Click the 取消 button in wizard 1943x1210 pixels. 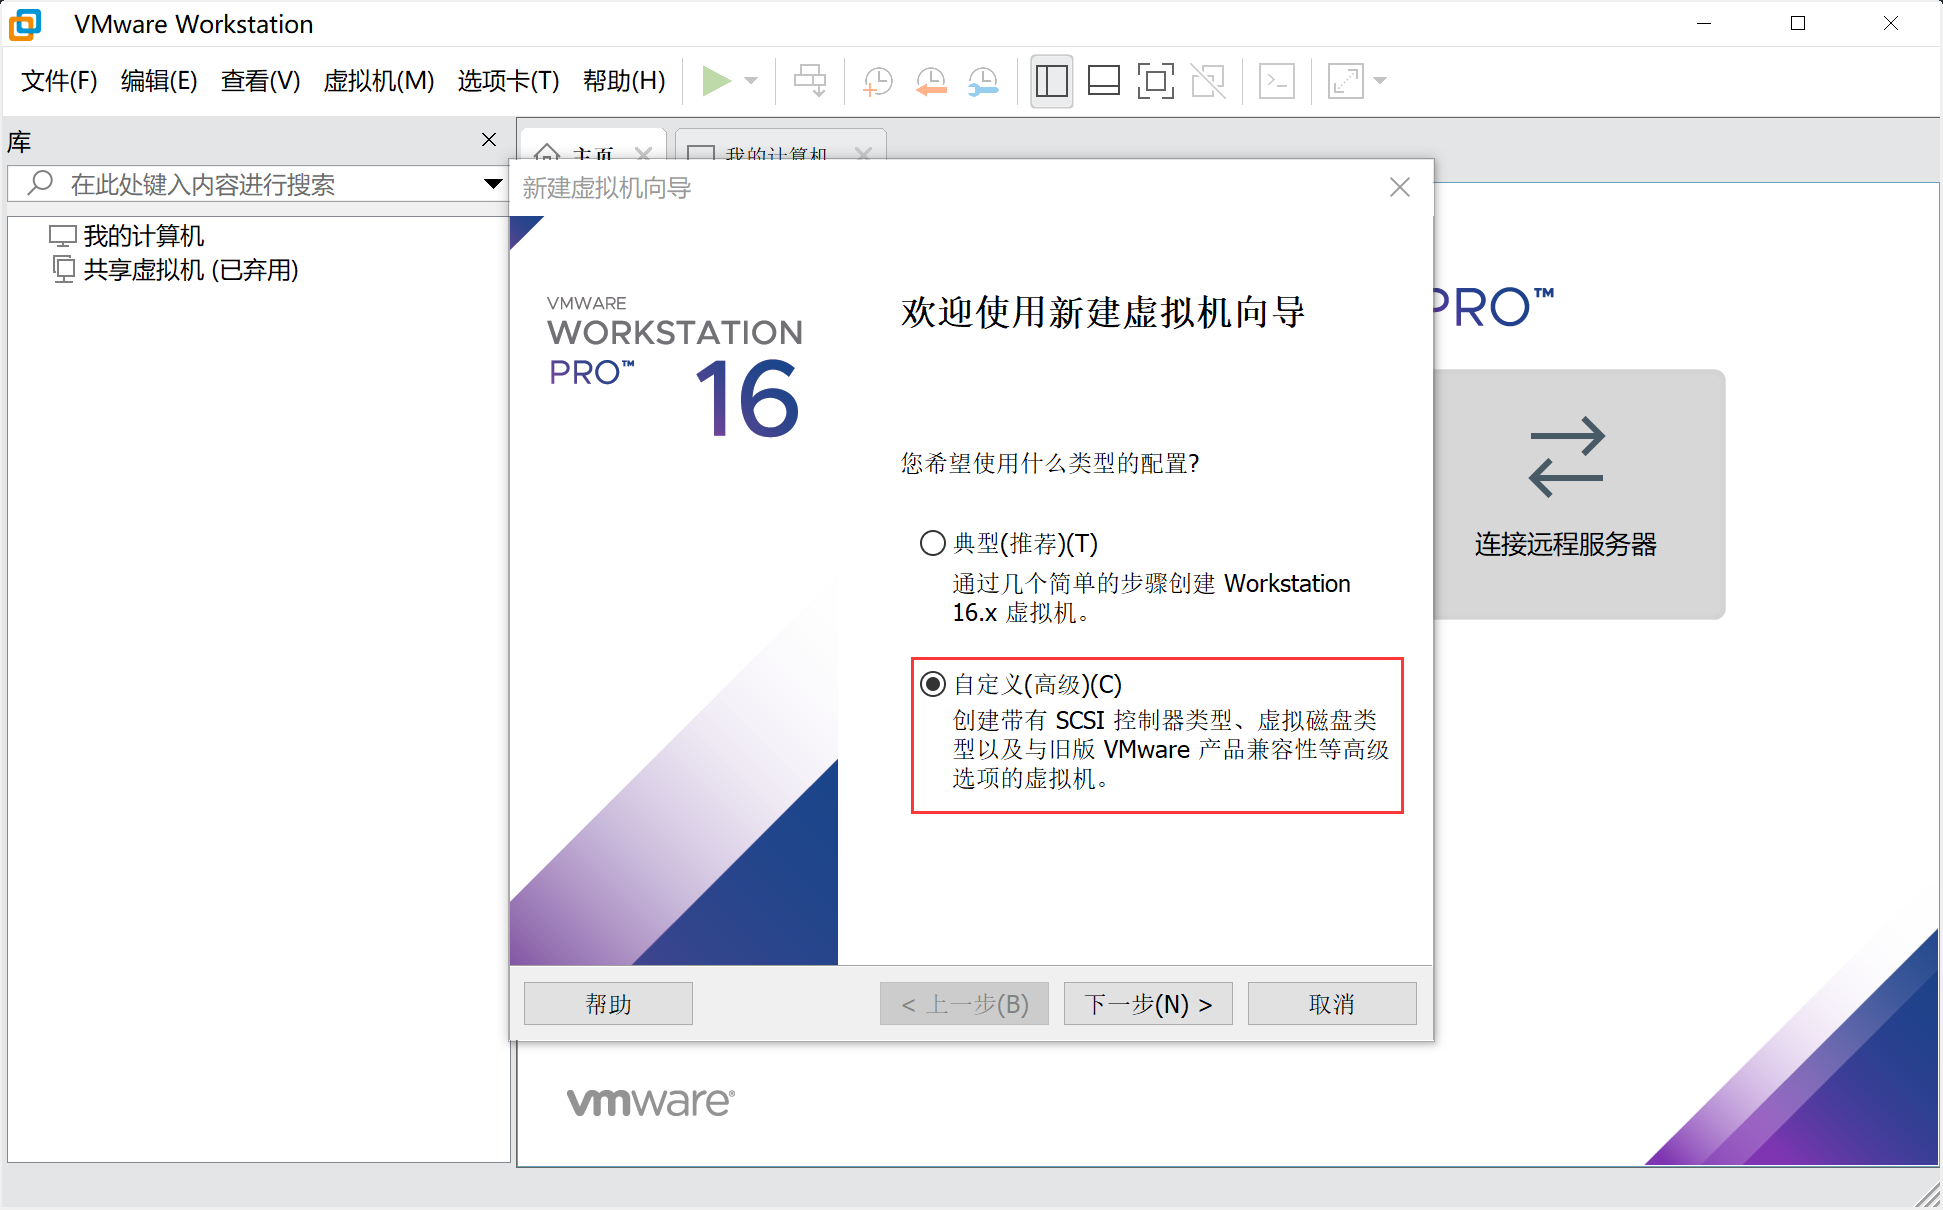pos(1331,1004)
